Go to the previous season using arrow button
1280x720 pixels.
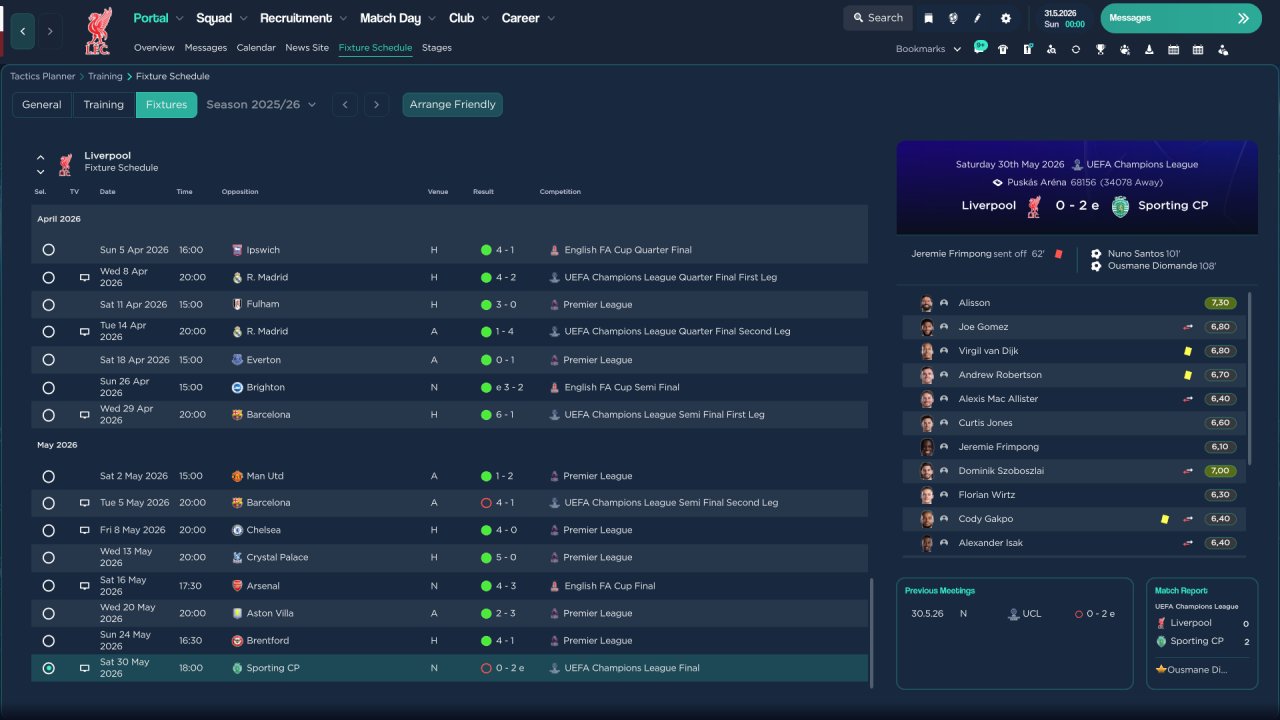pos(345,104)
